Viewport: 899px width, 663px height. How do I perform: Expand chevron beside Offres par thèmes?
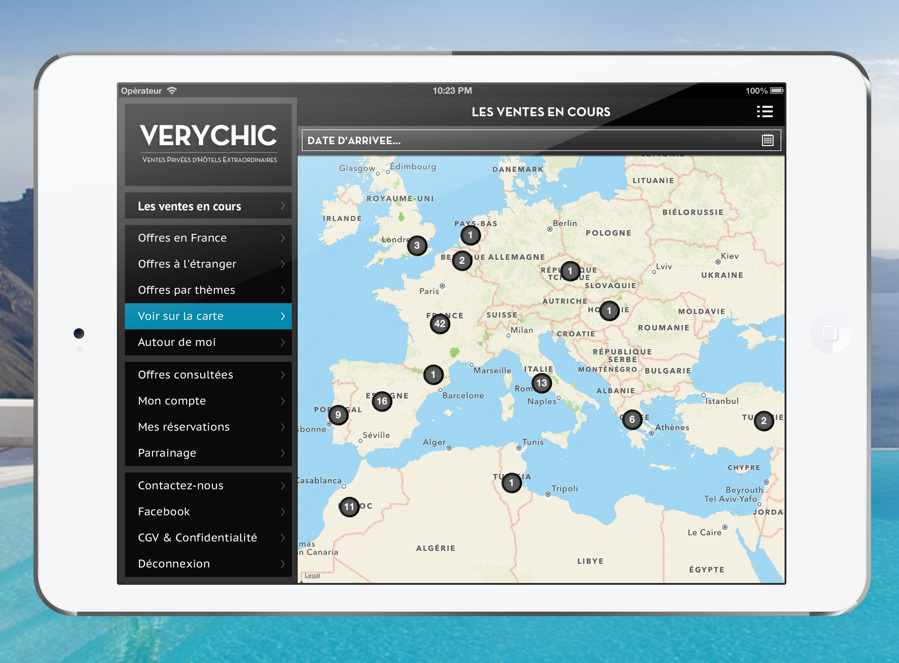pyautogui.click(x=283, y=290)
